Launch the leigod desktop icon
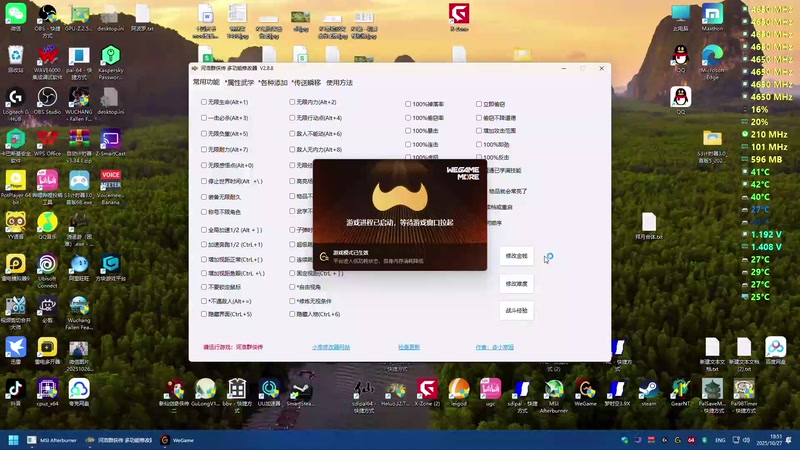Image resolution: width=800 pixels, height=450 pixels. tap(459, 392)
